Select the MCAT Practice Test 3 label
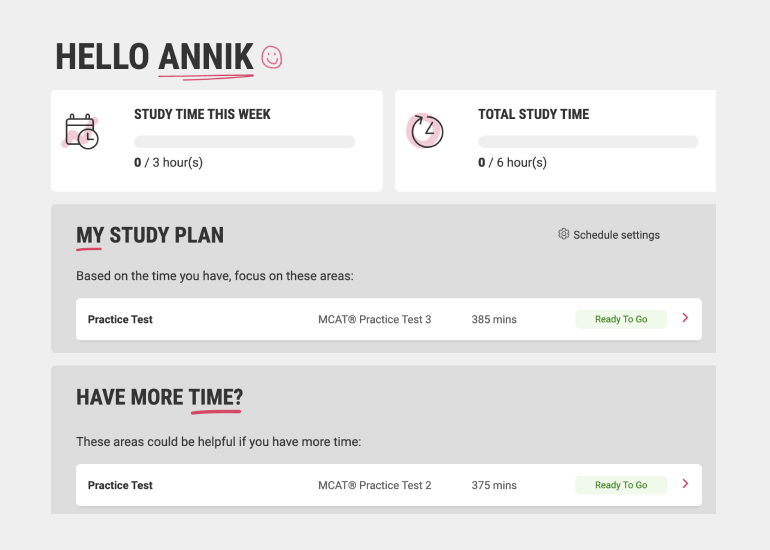Screen dimensions: 770x550 [374, 320]
